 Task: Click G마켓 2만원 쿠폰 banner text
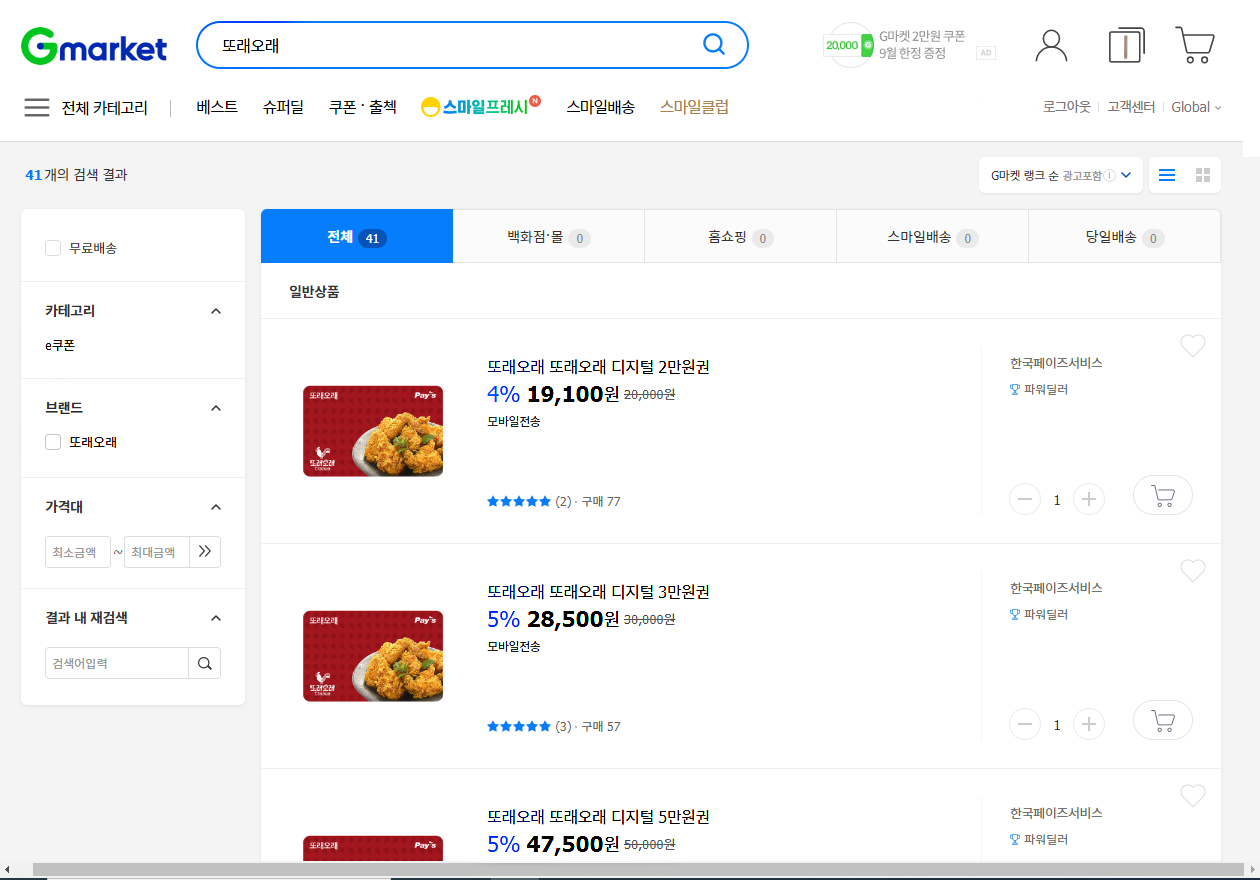922,44
